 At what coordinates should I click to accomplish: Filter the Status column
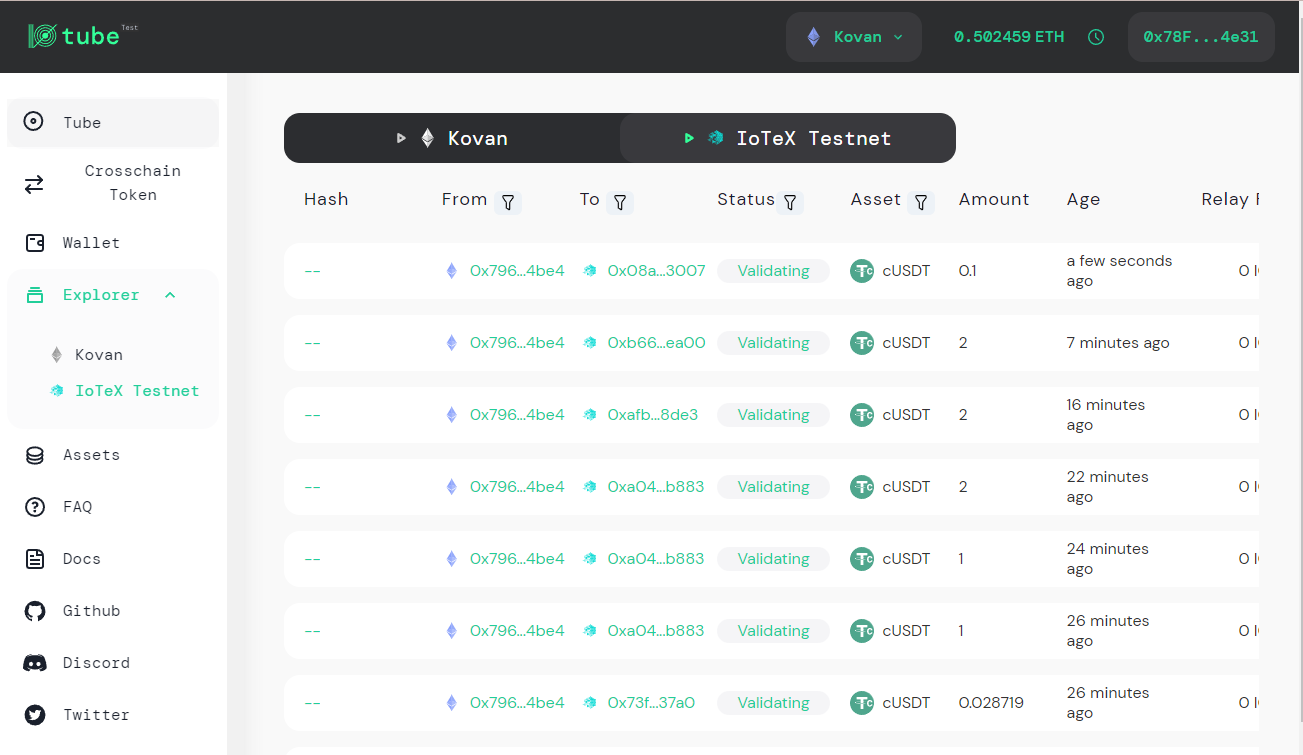(x=790, y=203)
